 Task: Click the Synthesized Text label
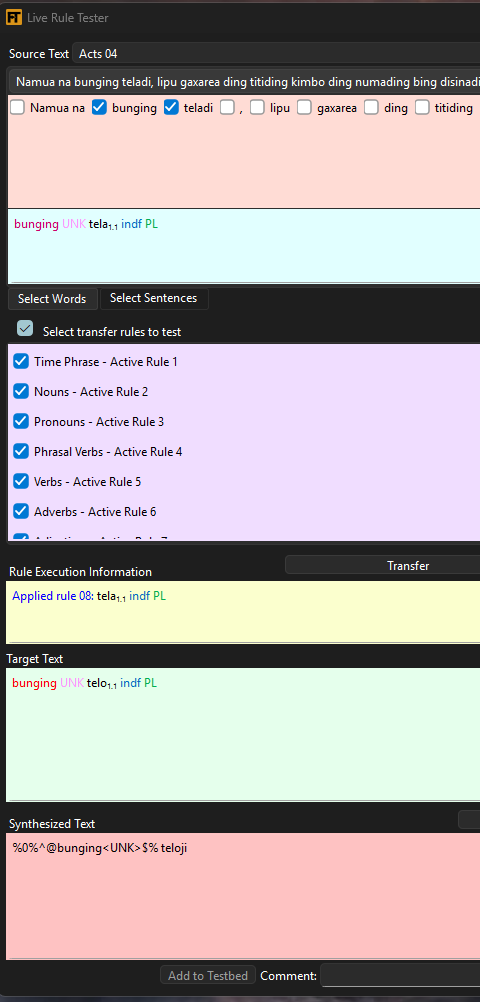click(x=52, y=824)
